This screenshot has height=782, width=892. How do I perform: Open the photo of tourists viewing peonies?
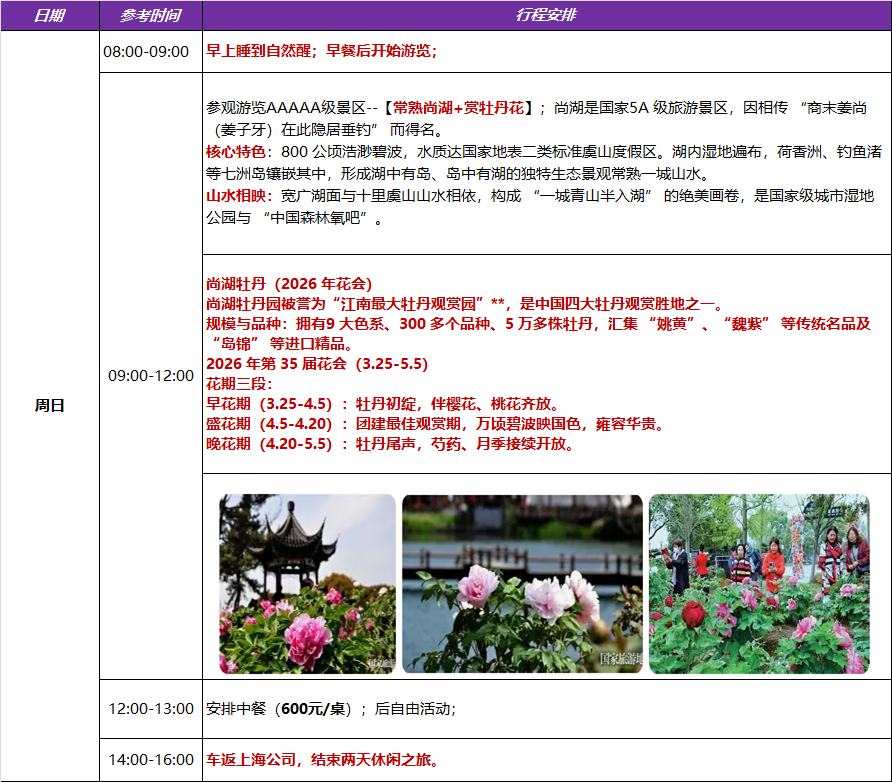(759, 583)
